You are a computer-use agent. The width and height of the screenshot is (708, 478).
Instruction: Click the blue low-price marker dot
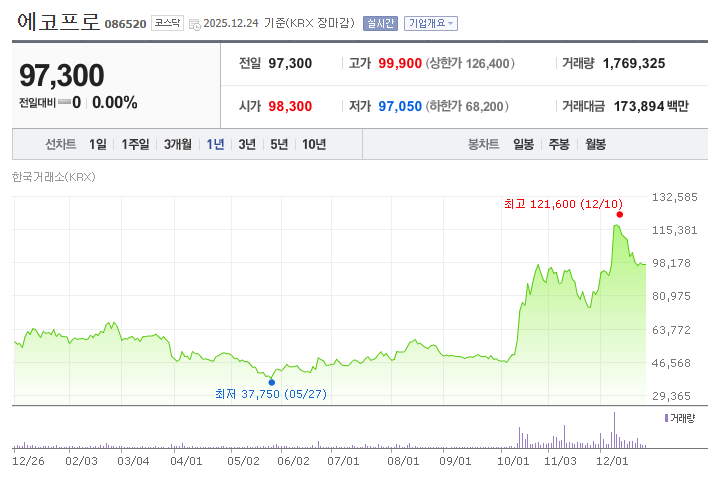(271, 382)
